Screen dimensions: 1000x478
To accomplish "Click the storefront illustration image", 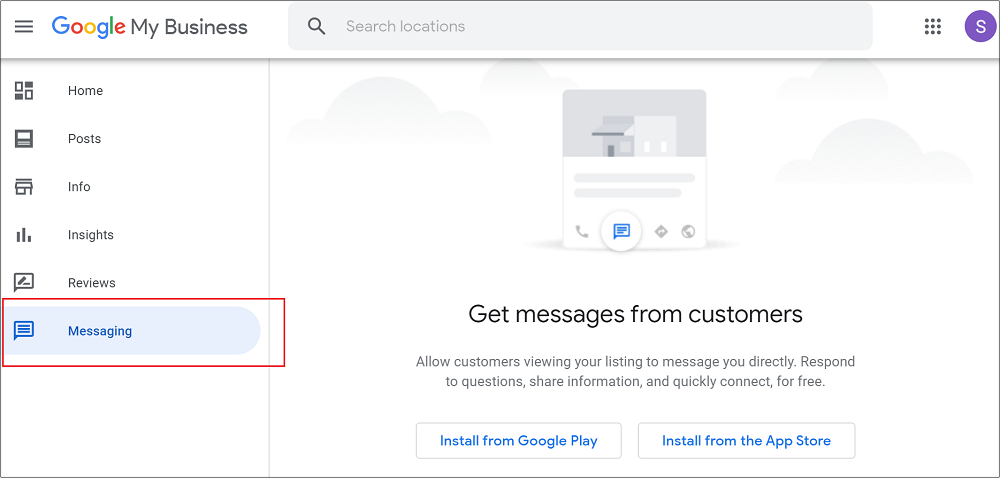I will [x=635, y=124].
